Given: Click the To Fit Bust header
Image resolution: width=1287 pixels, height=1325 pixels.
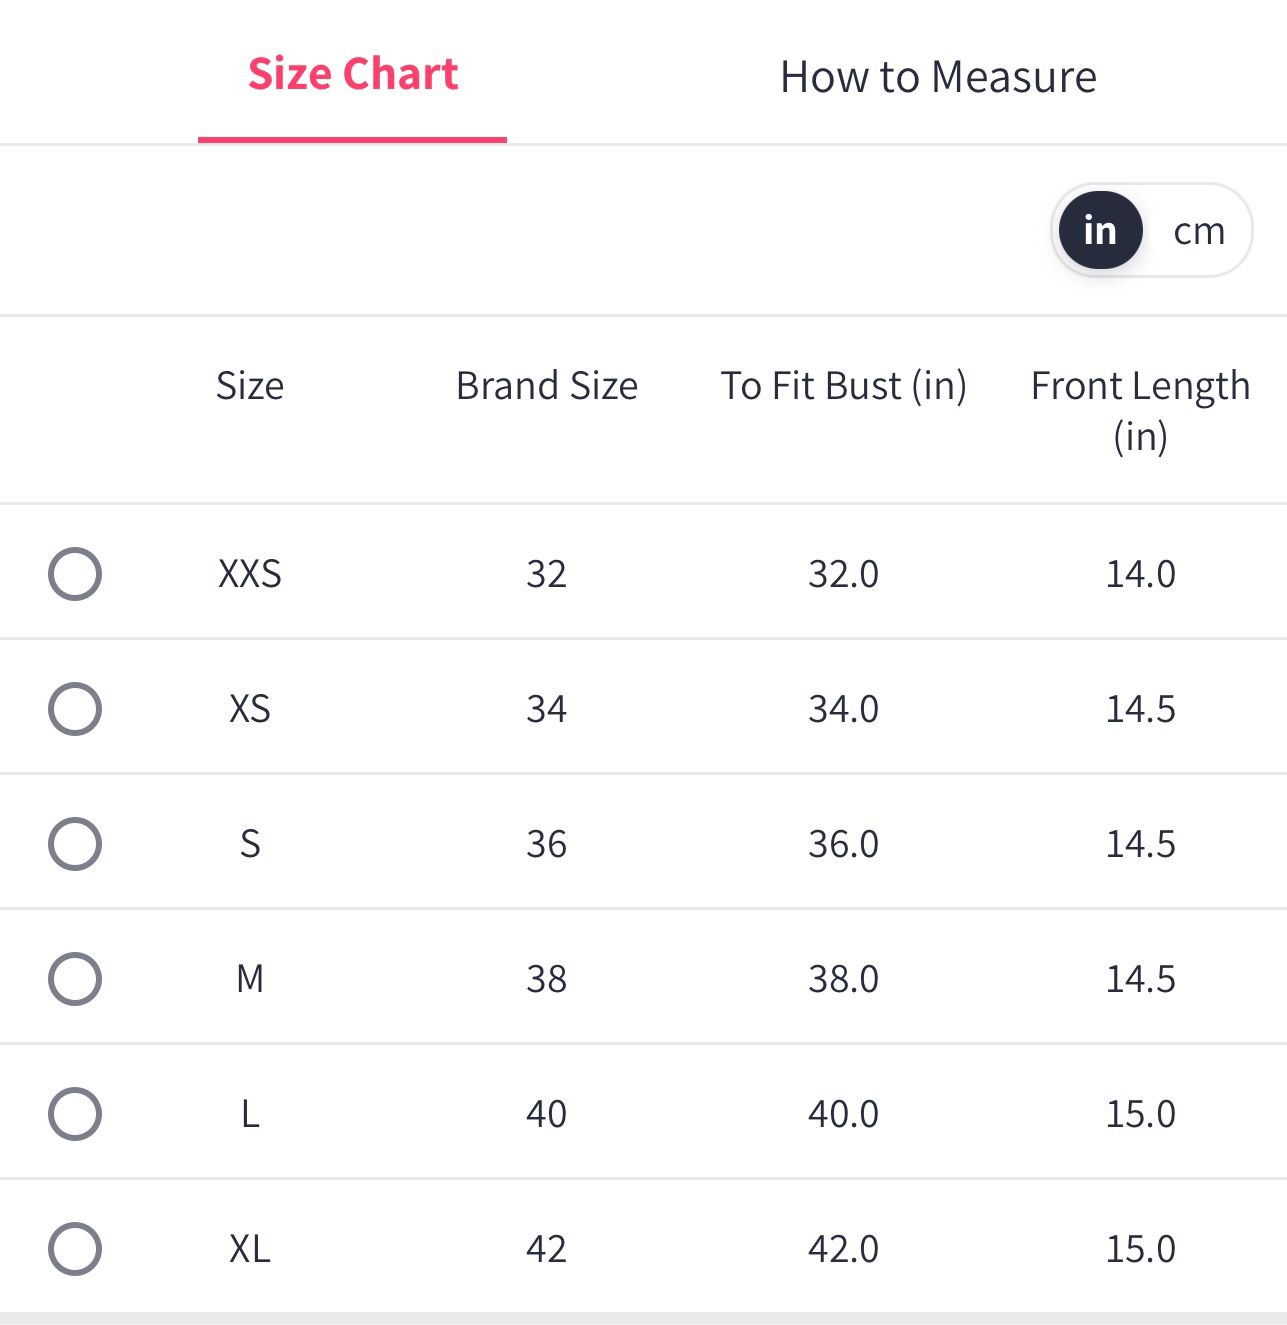Looking at the screenshot, I should (x=843, y=386).
